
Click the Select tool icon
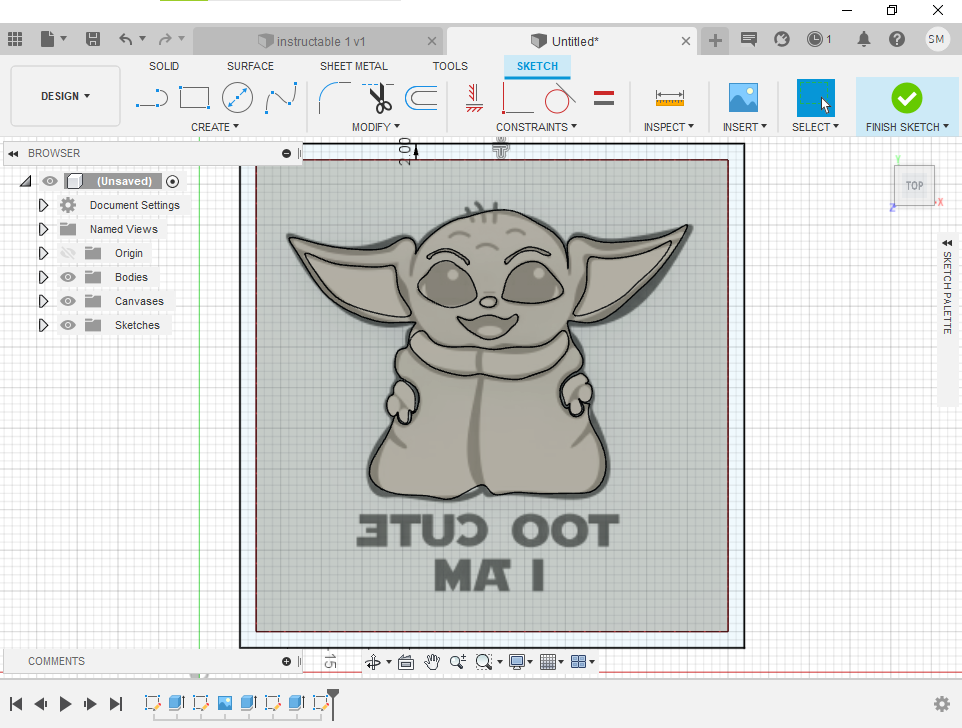click(x=815, y=98)
